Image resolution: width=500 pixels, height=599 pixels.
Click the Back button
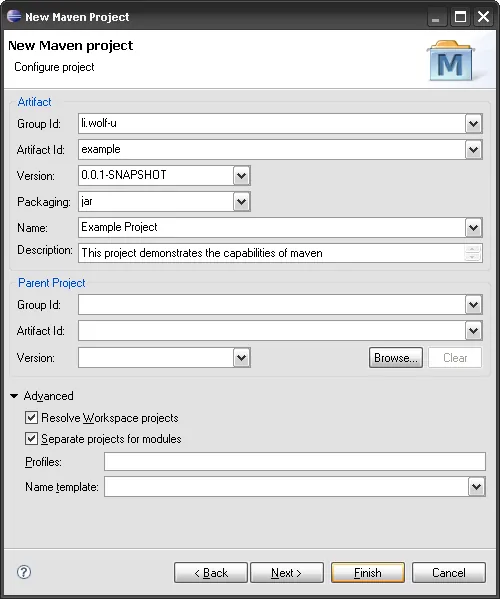[x=211, y=572]
